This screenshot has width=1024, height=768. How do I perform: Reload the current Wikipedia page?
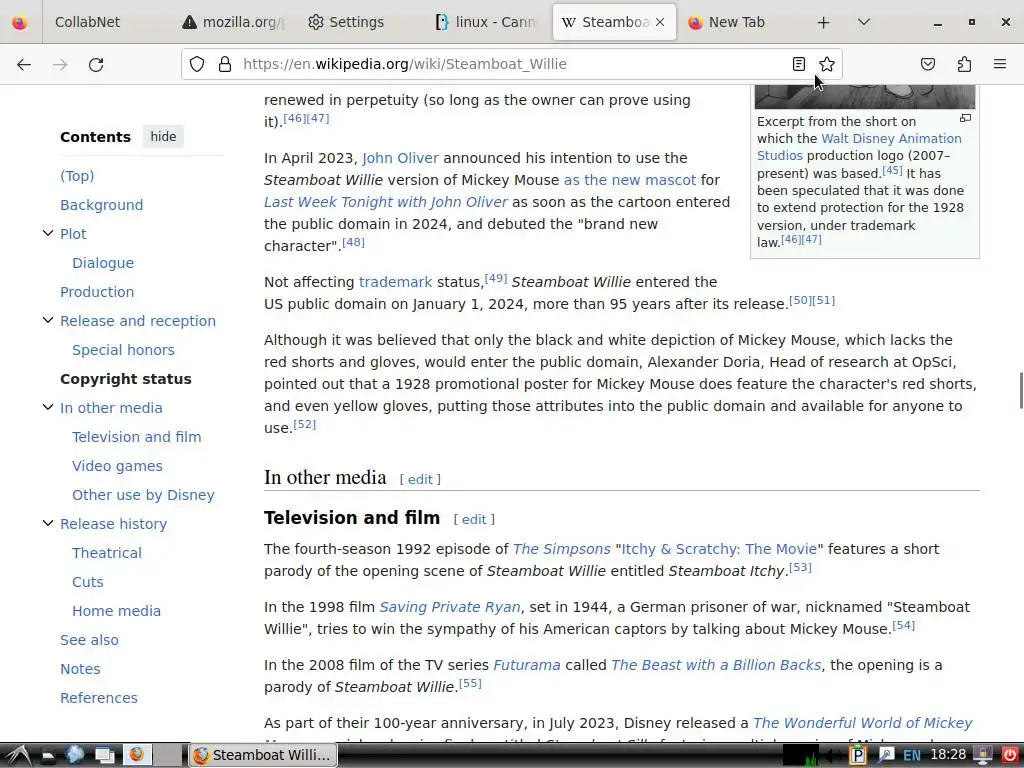(x=96, y=64)
